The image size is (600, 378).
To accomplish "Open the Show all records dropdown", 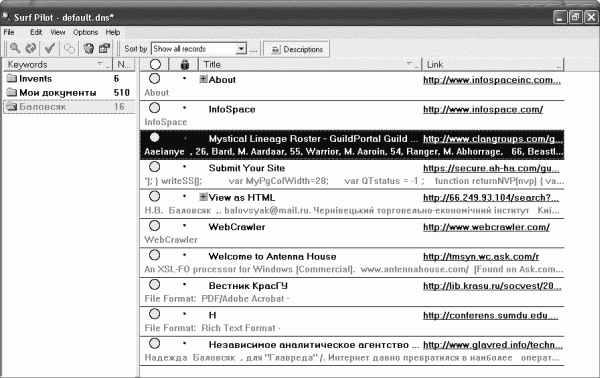I will pyautogui.click(x=241, y=49).
